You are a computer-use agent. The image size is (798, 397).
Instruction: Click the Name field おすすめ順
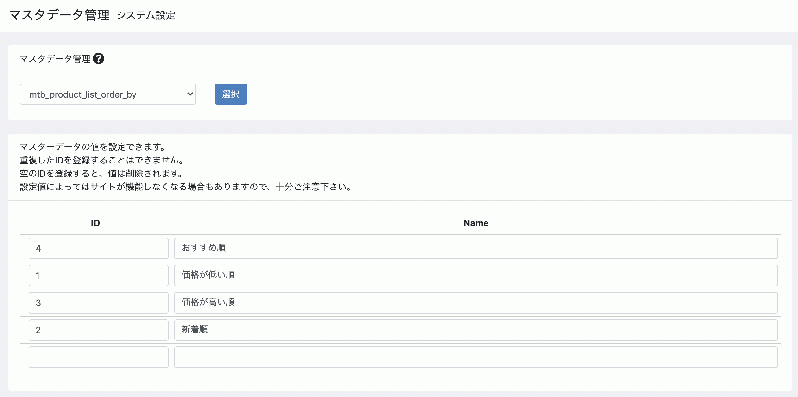tap(476, 248)
